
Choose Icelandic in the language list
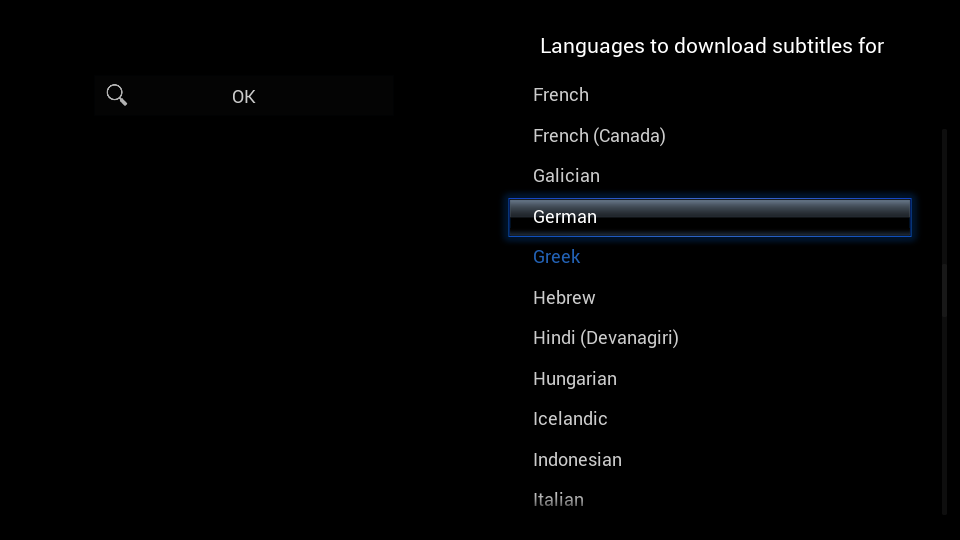coord(710,419)
